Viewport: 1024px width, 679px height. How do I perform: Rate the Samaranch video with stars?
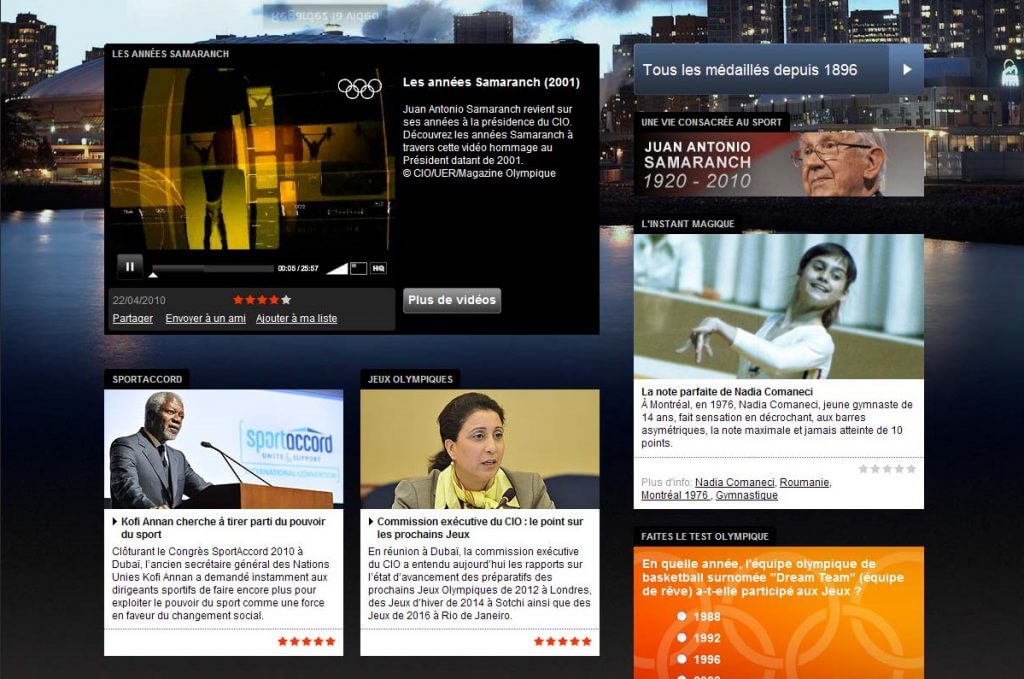coord(262,300)
